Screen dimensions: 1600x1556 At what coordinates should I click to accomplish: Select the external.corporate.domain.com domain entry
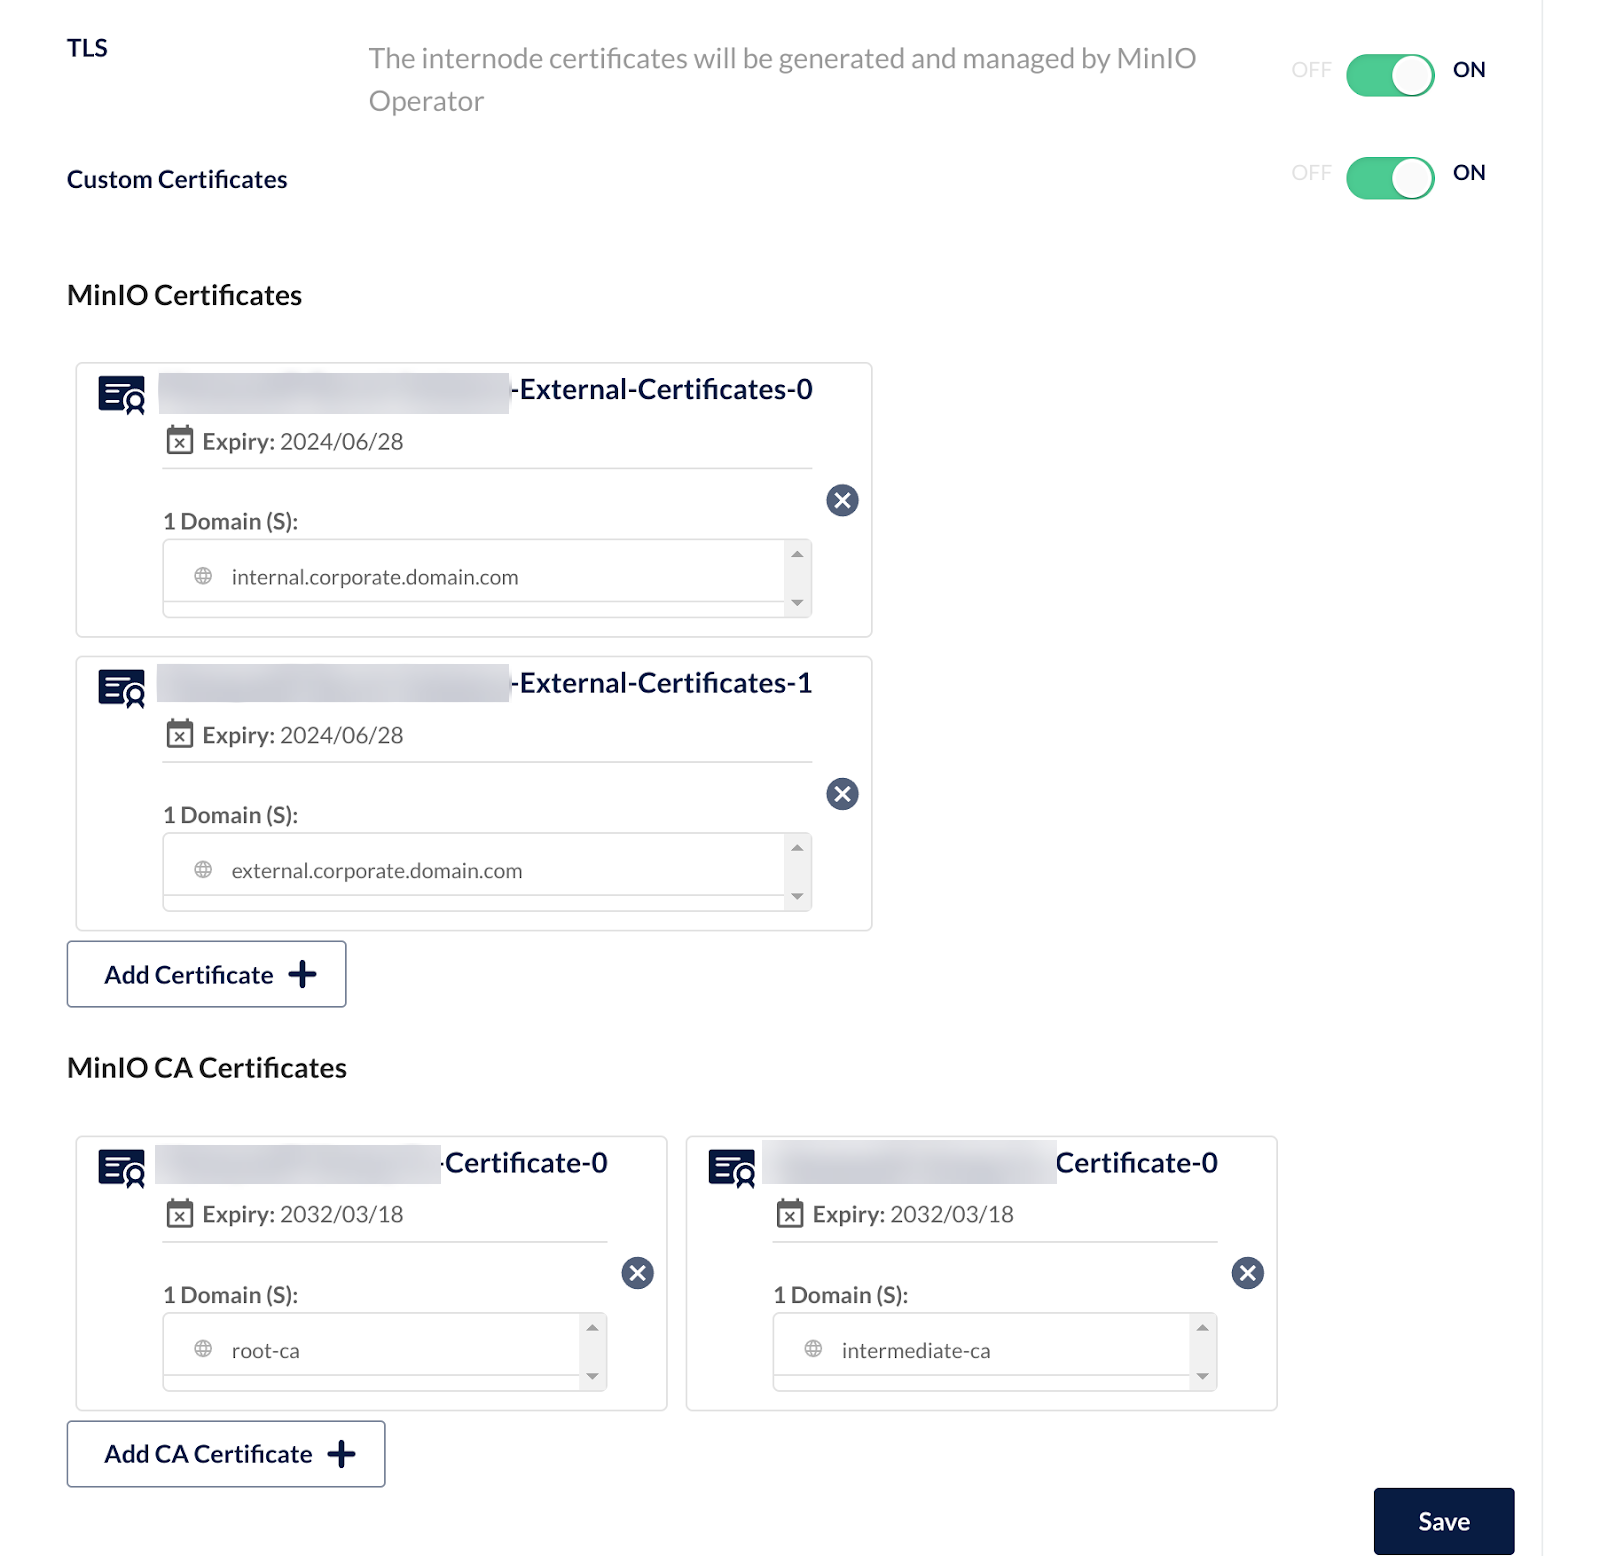click(x=377, y=871)
